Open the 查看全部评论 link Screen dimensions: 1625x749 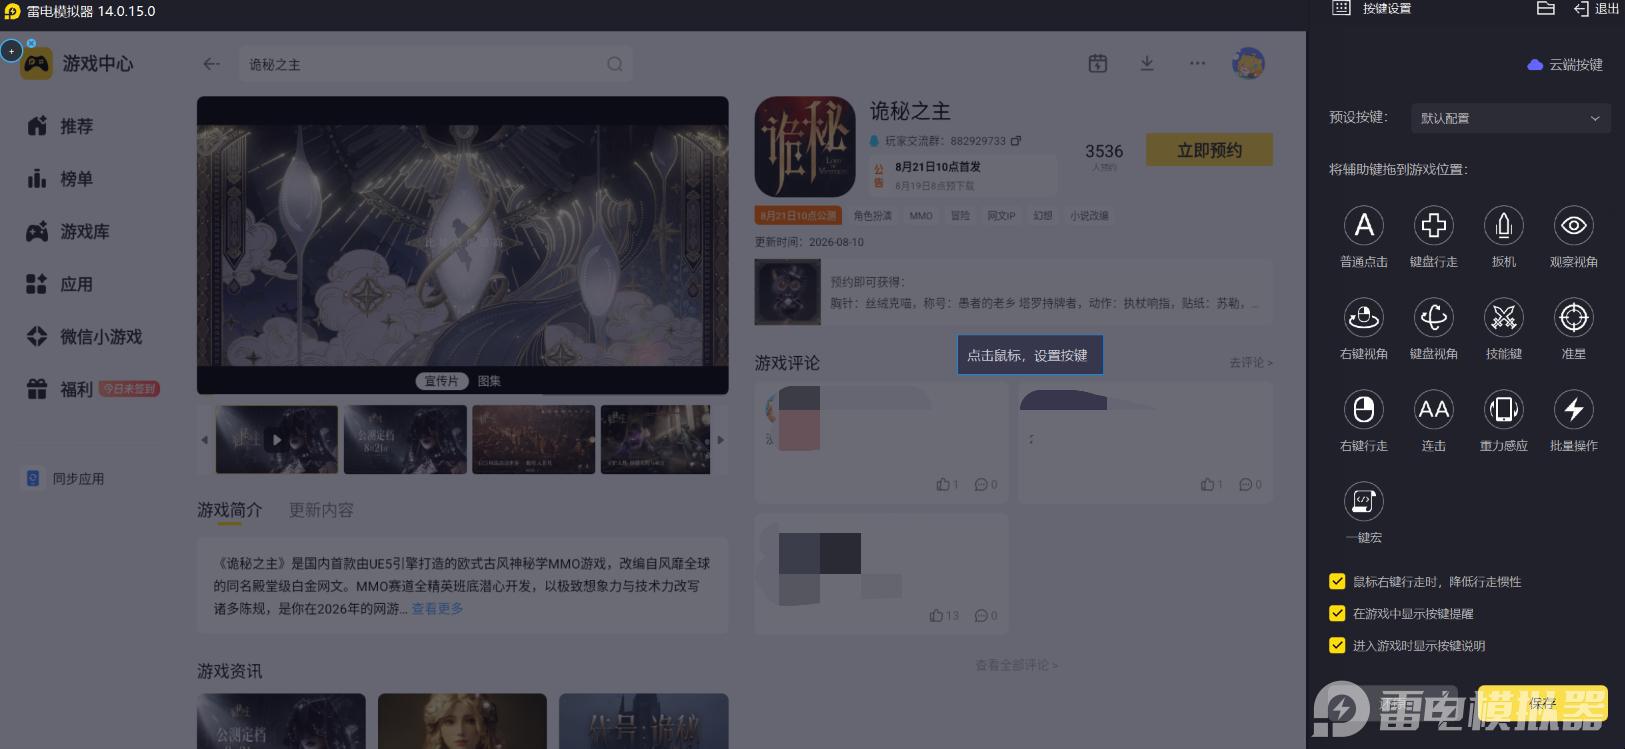tap(1016, 665)
